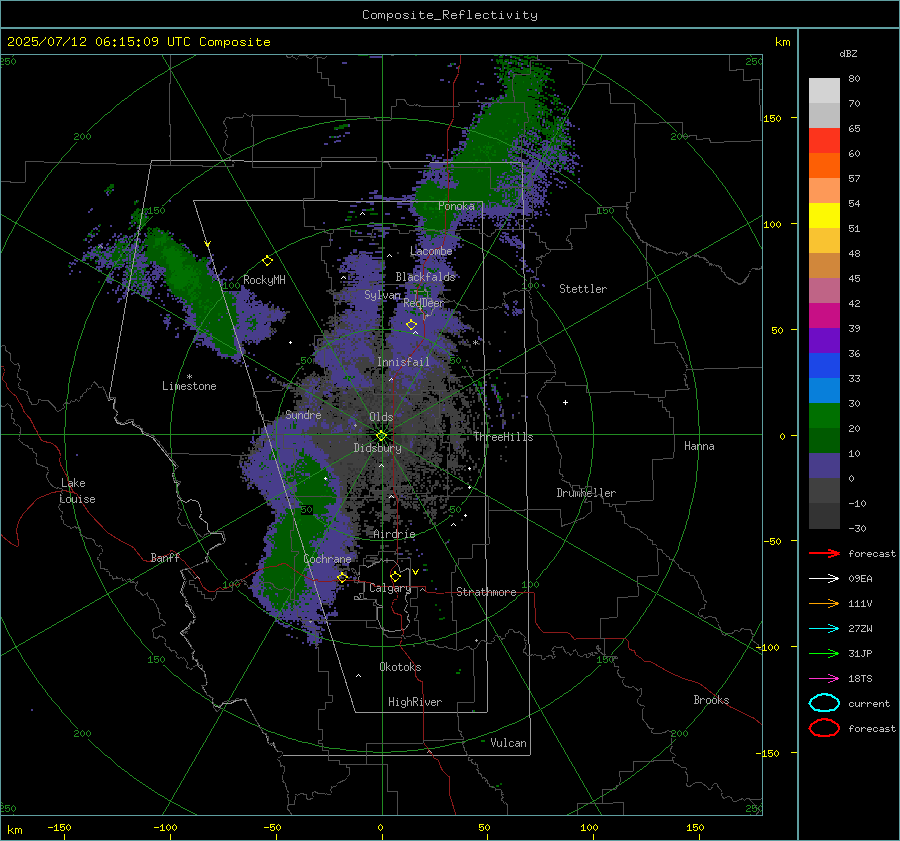Screen dimensions: 900x841
Task: Click the white plus marker west of Hanna
Action: 565,402
